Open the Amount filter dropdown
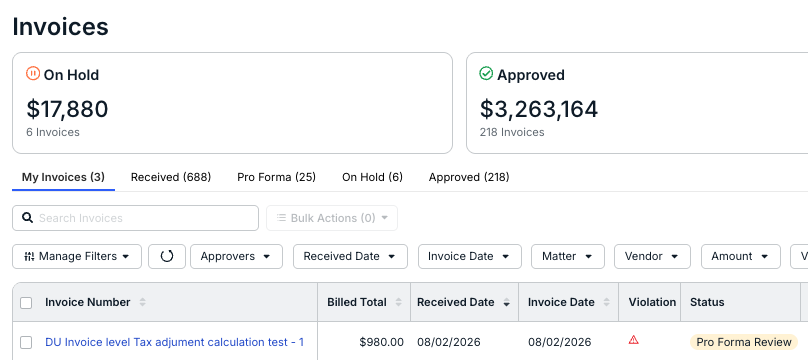The width and height of the screenshot is (808, 360). click(741, 256)
